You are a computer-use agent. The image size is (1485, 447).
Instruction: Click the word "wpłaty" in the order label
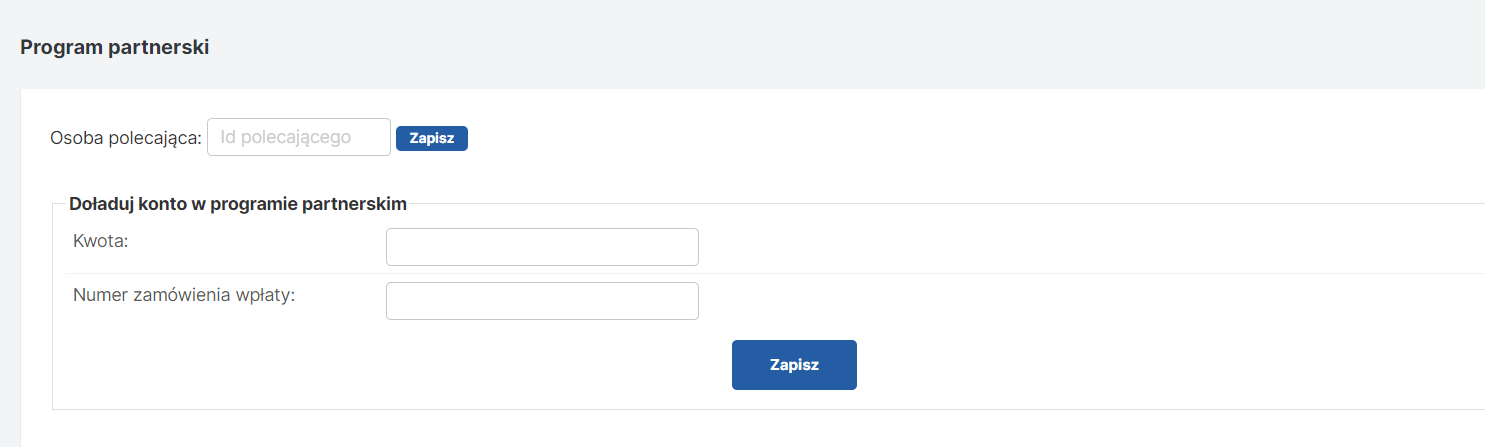[268, 295]
